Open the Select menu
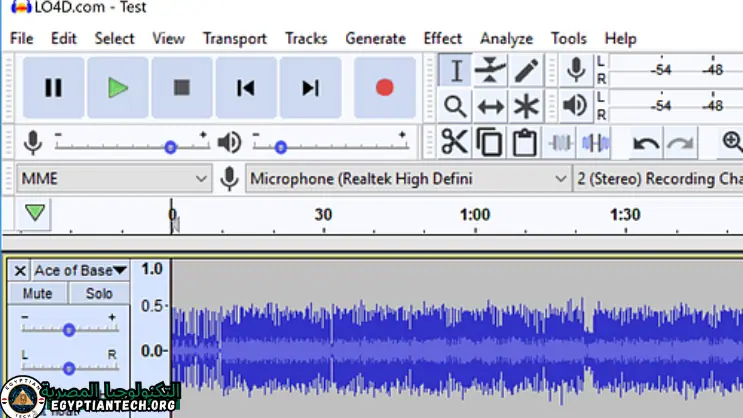The height and width of the screenshot is (418, 743). [114, 38]
